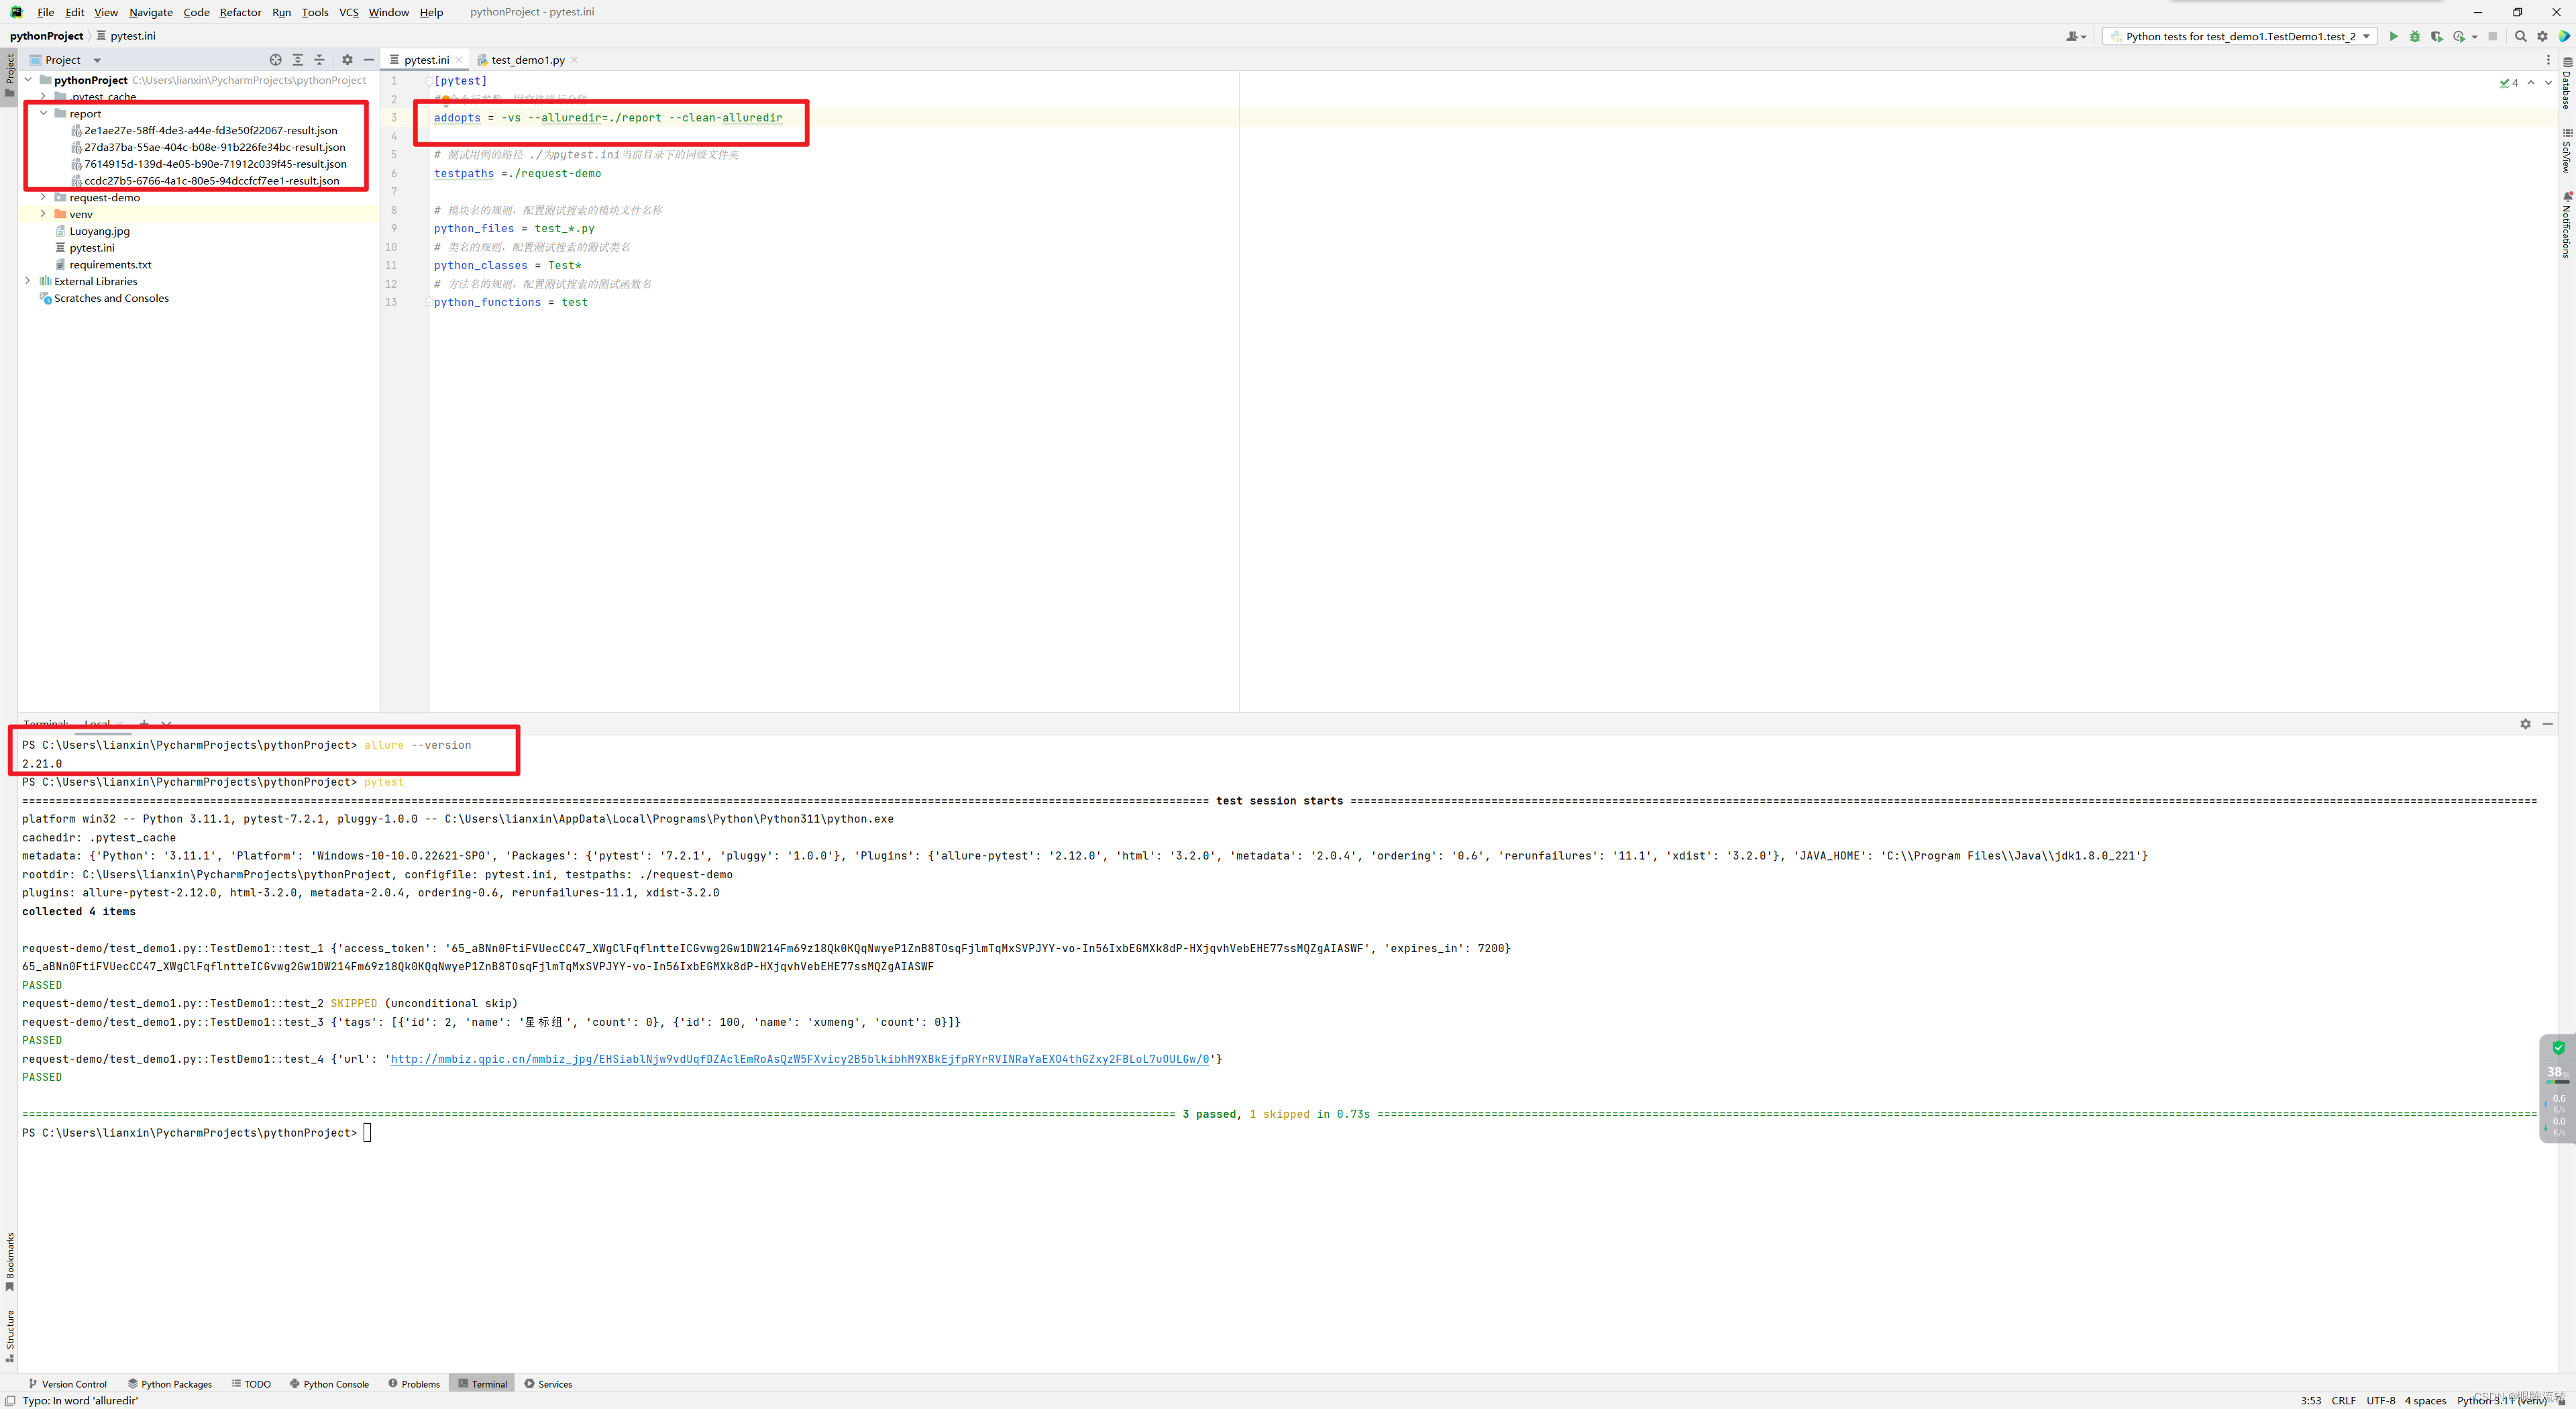This screenshot has height=1409, width=2576.
Task: Close the test_demo1.py editor tab
Action: pyautogui.click(x=574, y=60)
